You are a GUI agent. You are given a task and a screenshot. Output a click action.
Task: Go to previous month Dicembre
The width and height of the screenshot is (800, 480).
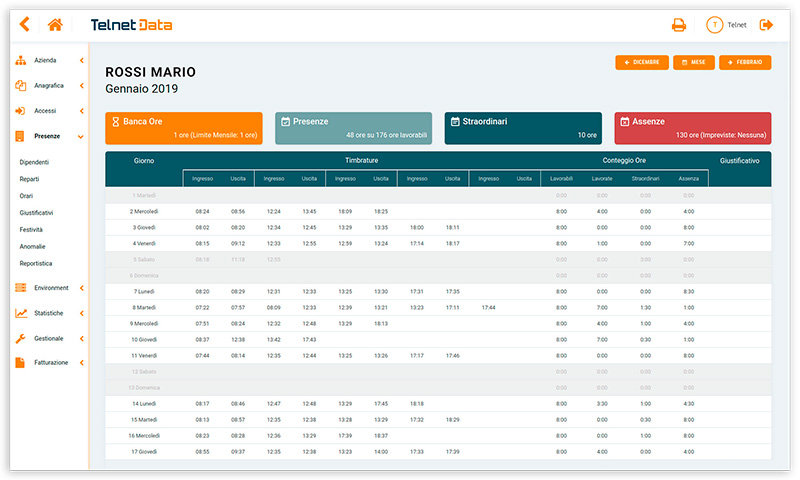click(642, 62)
